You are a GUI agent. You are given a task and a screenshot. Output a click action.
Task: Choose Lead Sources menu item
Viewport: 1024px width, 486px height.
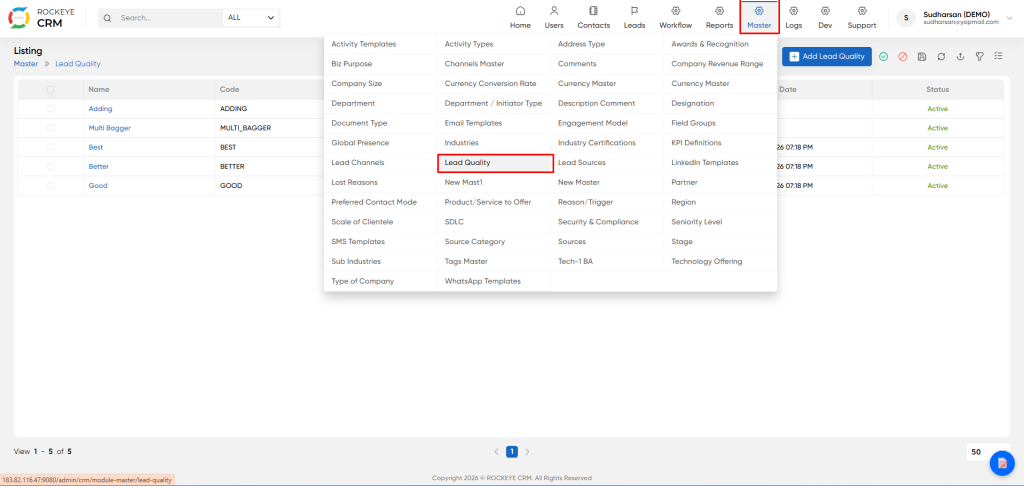click(x=581, y=162)
